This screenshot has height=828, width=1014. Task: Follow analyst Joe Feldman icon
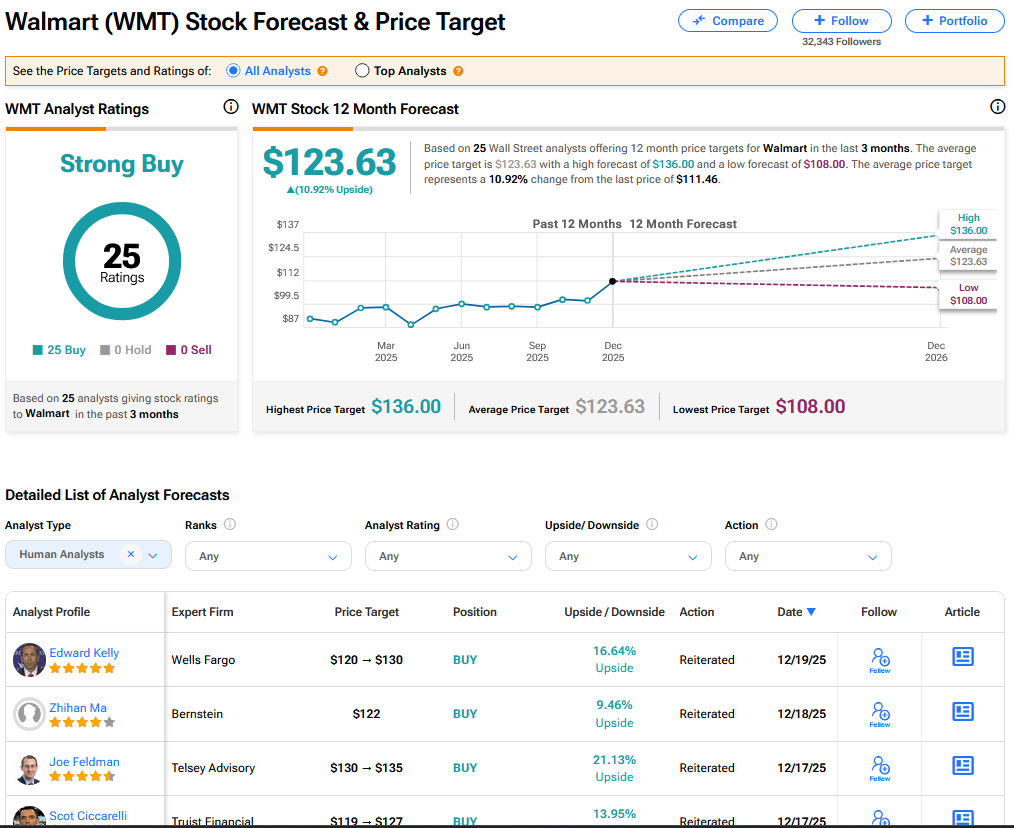click(x=879, y=767)
